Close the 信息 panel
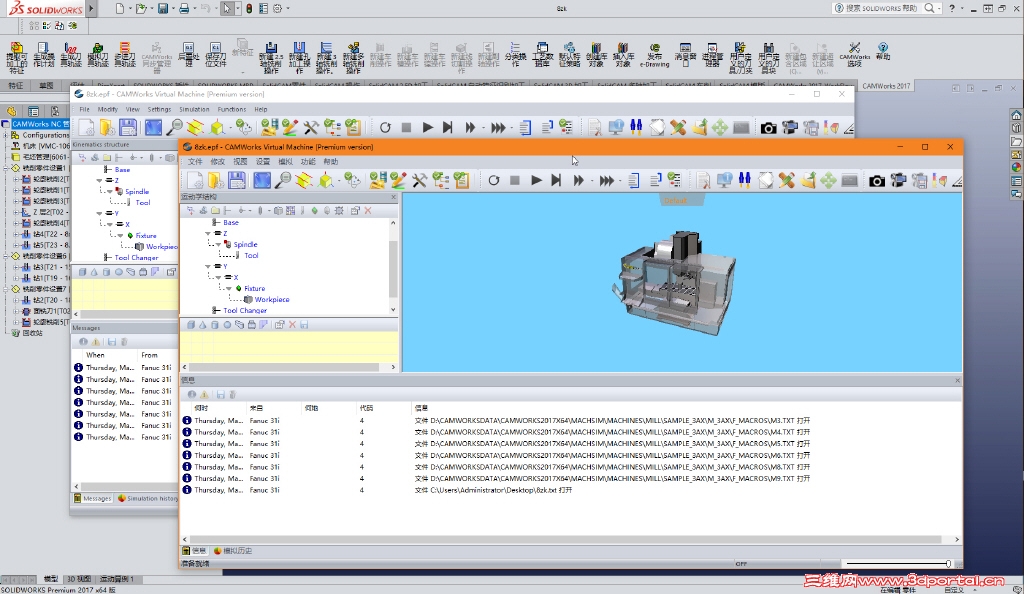This screenshot has height=594, width=1024. tap(957, 380)
